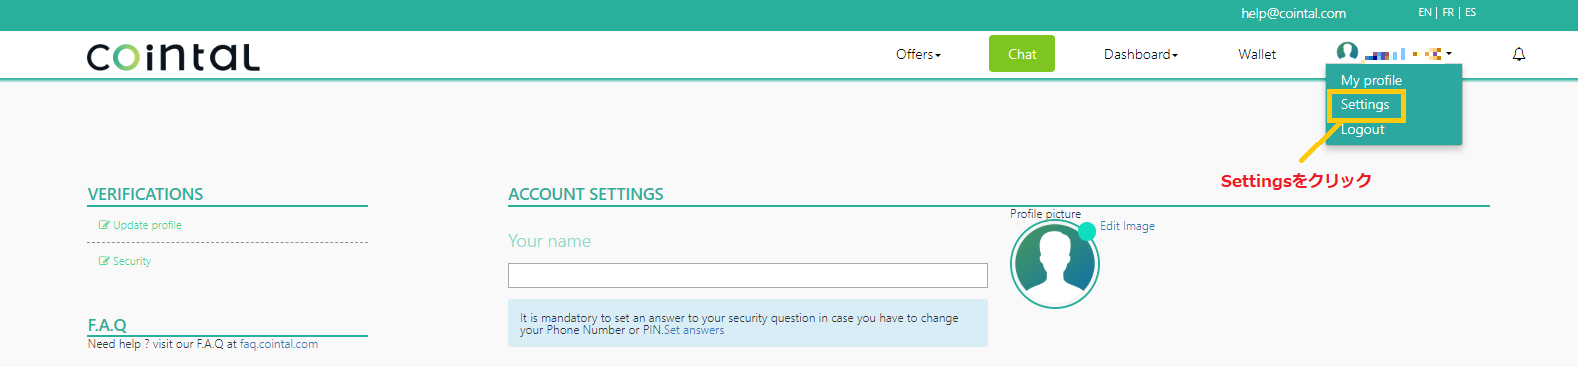Switch language to FR
The height and width of the screenshot is (367, 1578).
[x=1448, y=12]
